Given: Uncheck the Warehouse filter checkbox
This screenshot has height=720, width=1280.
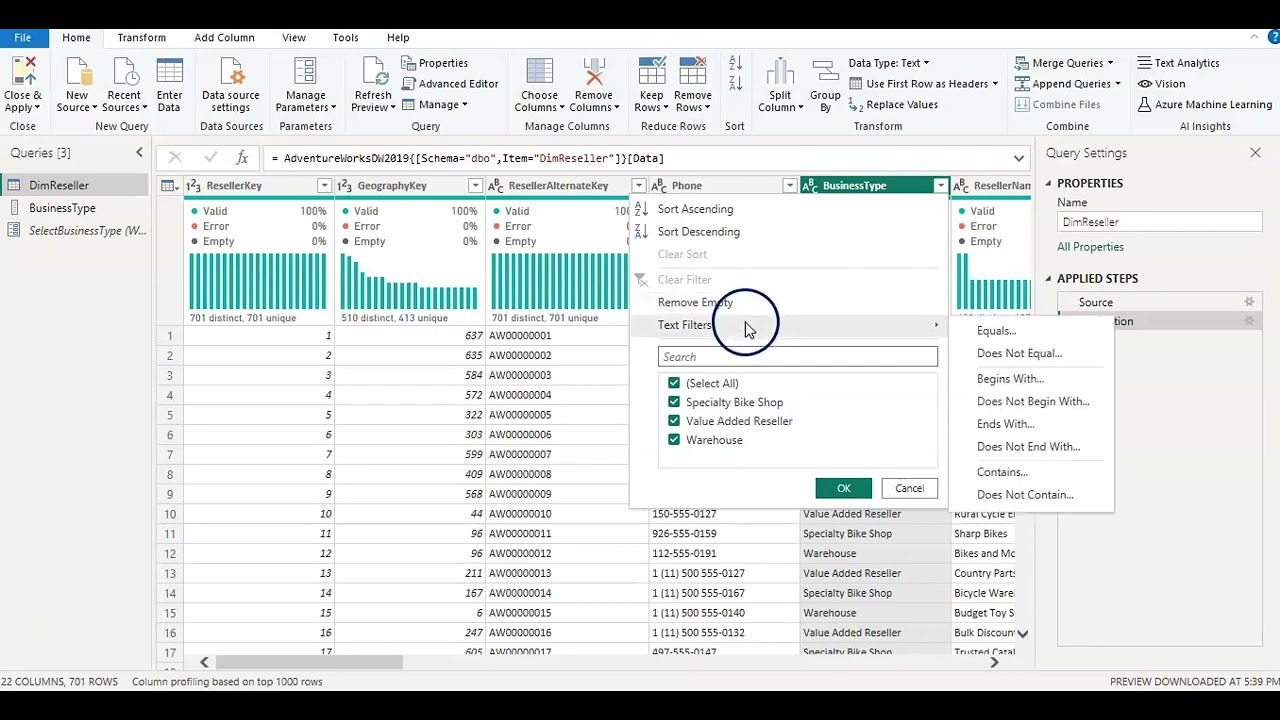Looking at the screenshot, I should tap(674, 440).
